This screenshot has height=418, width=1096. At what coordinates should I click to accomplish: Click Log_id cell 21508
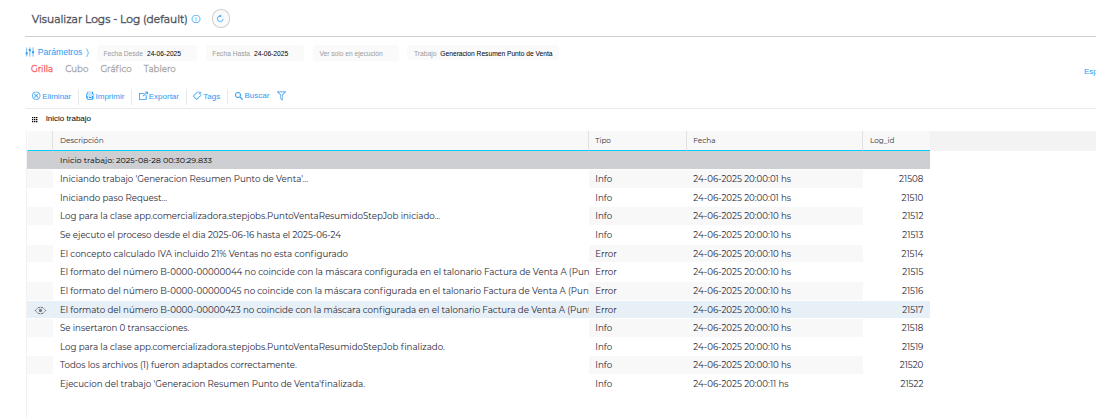[x=896, y=179]
